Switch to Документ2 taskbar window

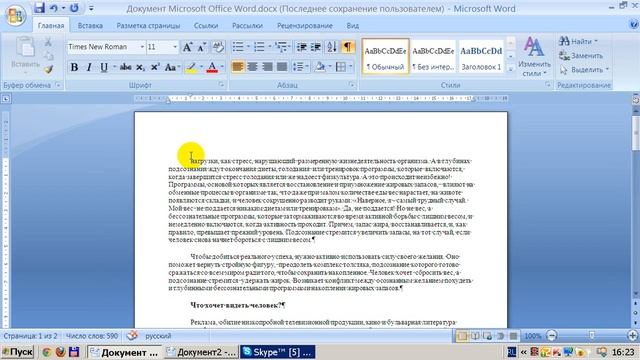pos(202,352)
